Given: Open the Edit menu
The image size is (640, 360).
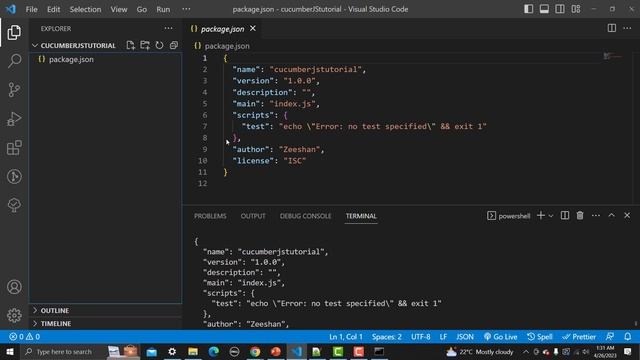Looking at the screenshot, I should 53,9.
